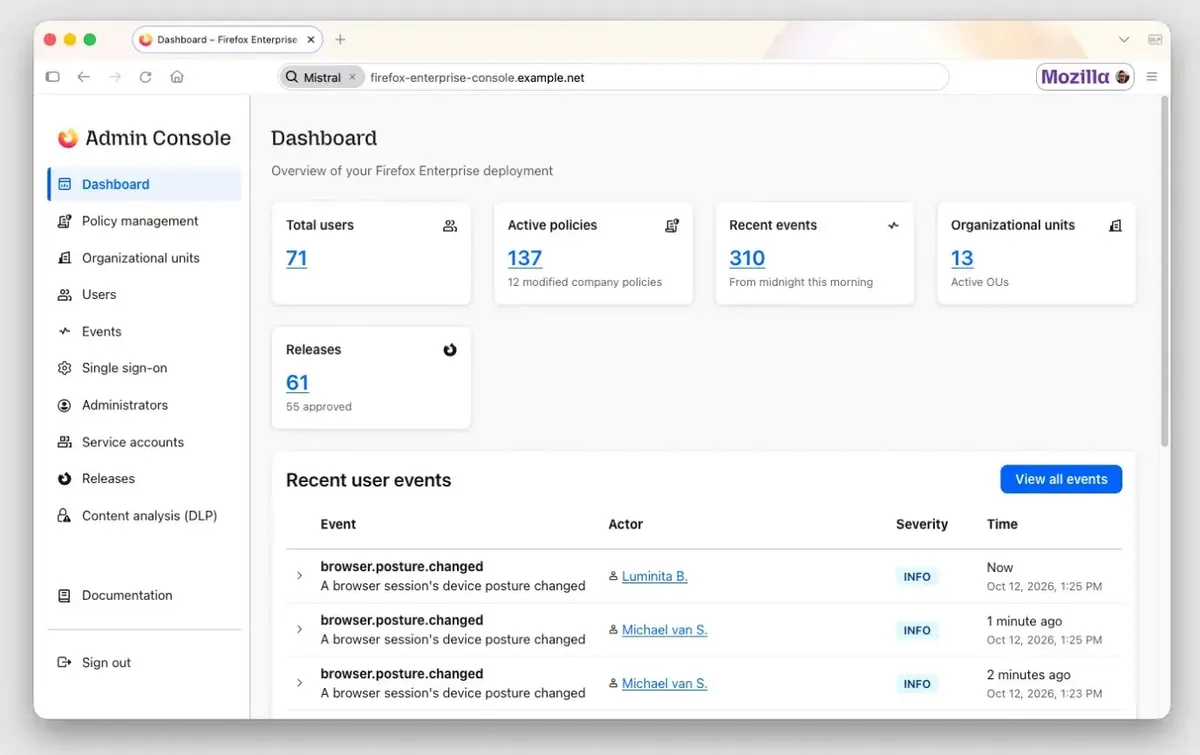
Task: Remove the Mistral search engine chip
Action: coord(352,77)
